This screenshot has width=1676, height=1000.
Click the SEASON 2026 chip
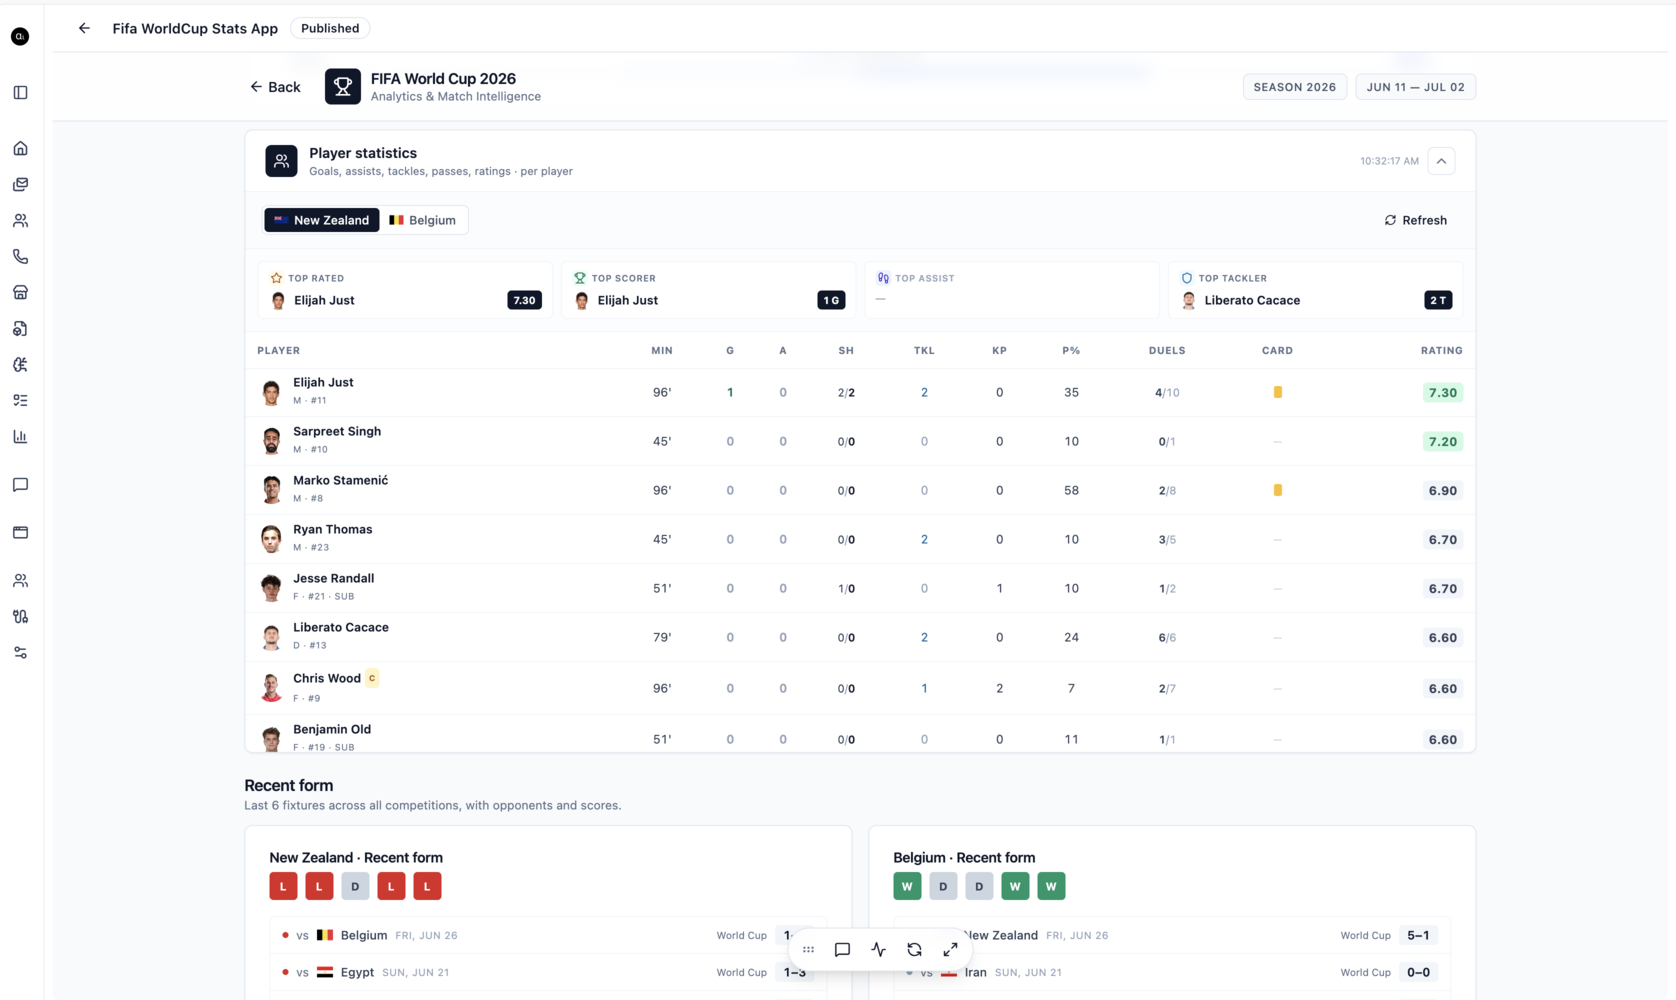1295,87
